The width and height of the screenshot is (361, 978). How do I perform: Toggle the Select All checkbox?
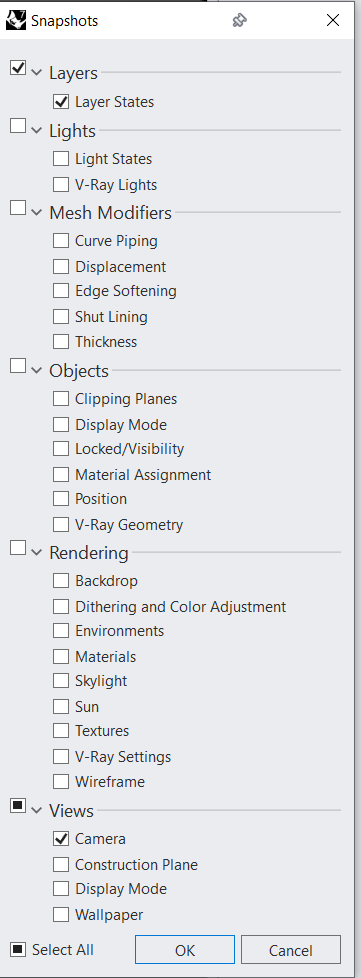pyautogui.click(x=18, y=949)
